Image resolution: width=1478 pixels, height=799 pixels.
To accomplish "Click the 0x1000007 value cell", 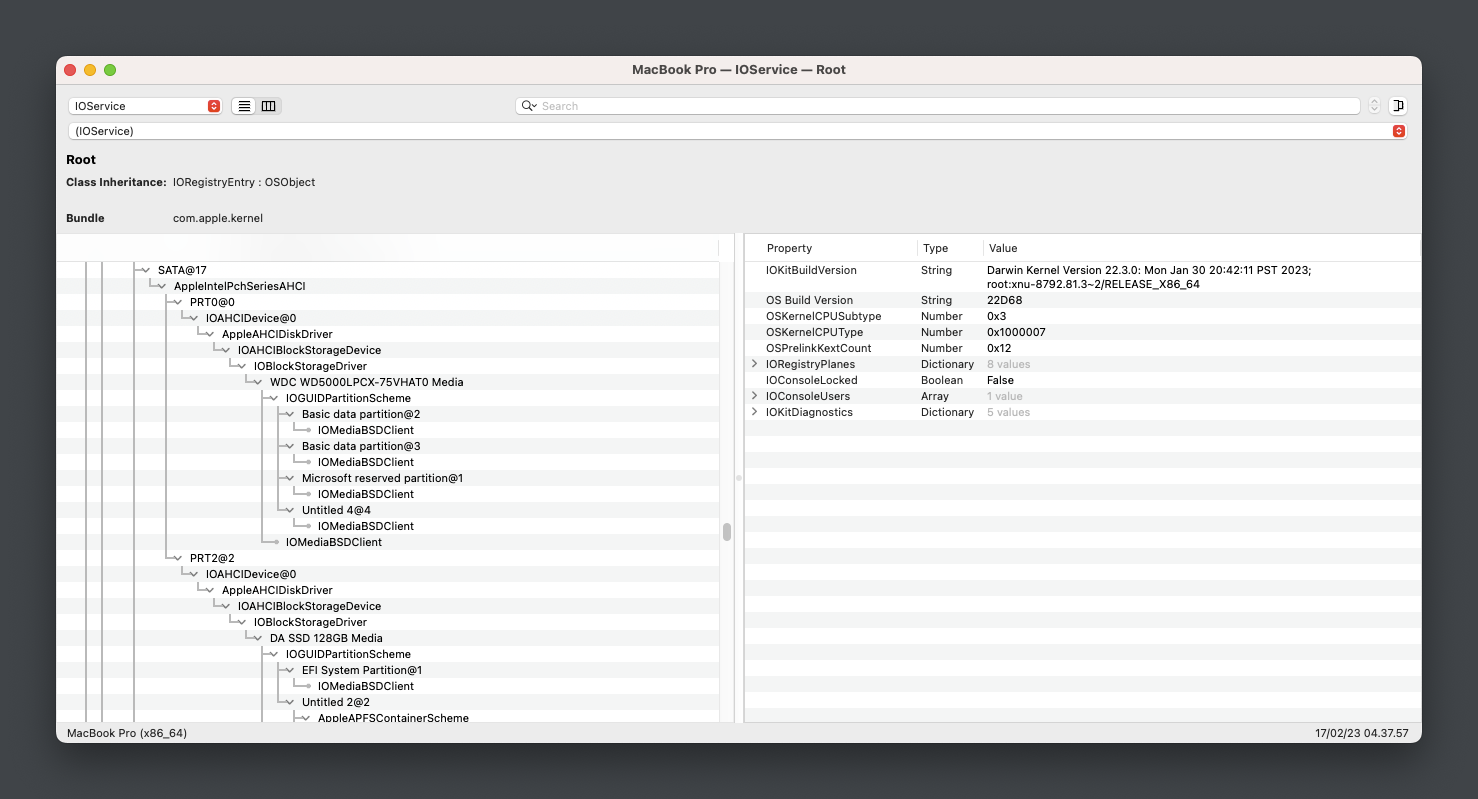I will point(1016,332).
